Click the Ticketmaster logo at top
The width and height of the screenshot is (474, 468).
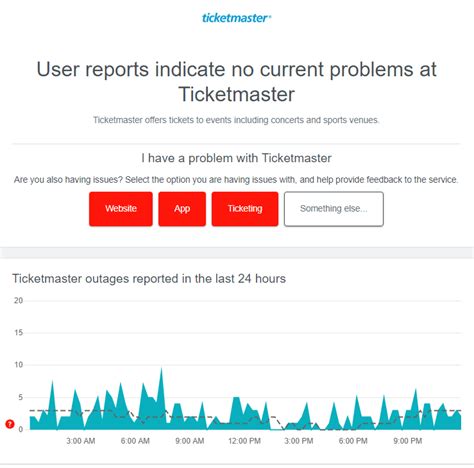tap(236, 18)
